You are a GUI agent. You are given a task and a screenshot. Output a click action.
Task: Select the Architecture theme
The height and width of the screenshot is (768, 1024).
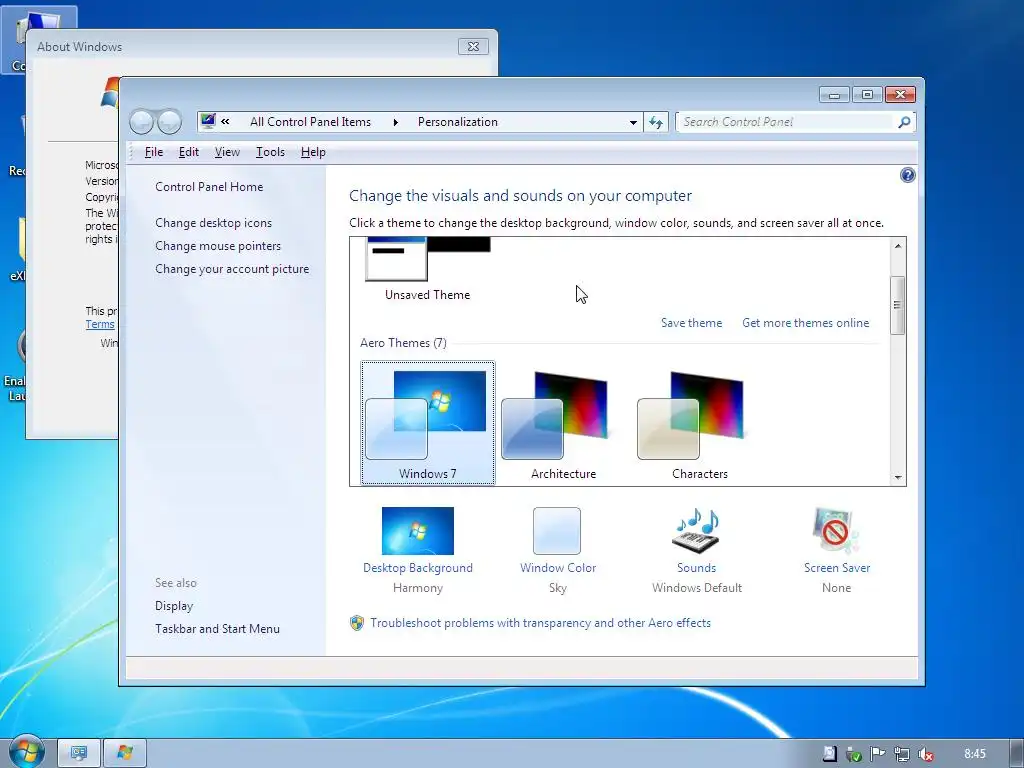(564, 423)
